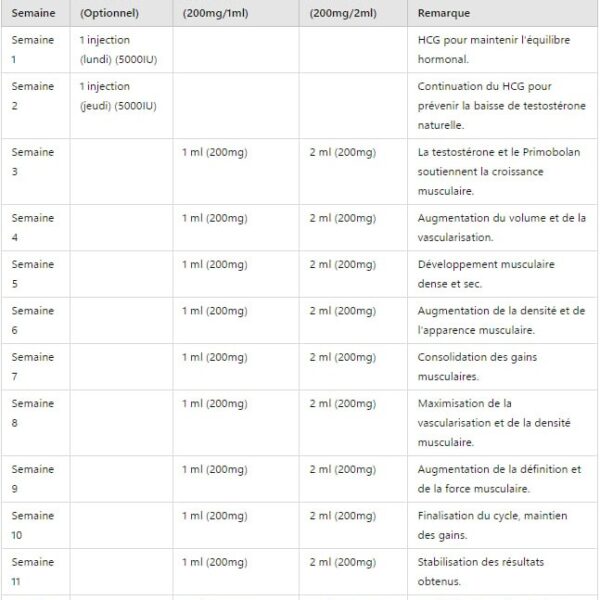This screenshot has width=600, height=600.
Task: Click the "(Optionnel)" column header
Action: click(109, 13)
